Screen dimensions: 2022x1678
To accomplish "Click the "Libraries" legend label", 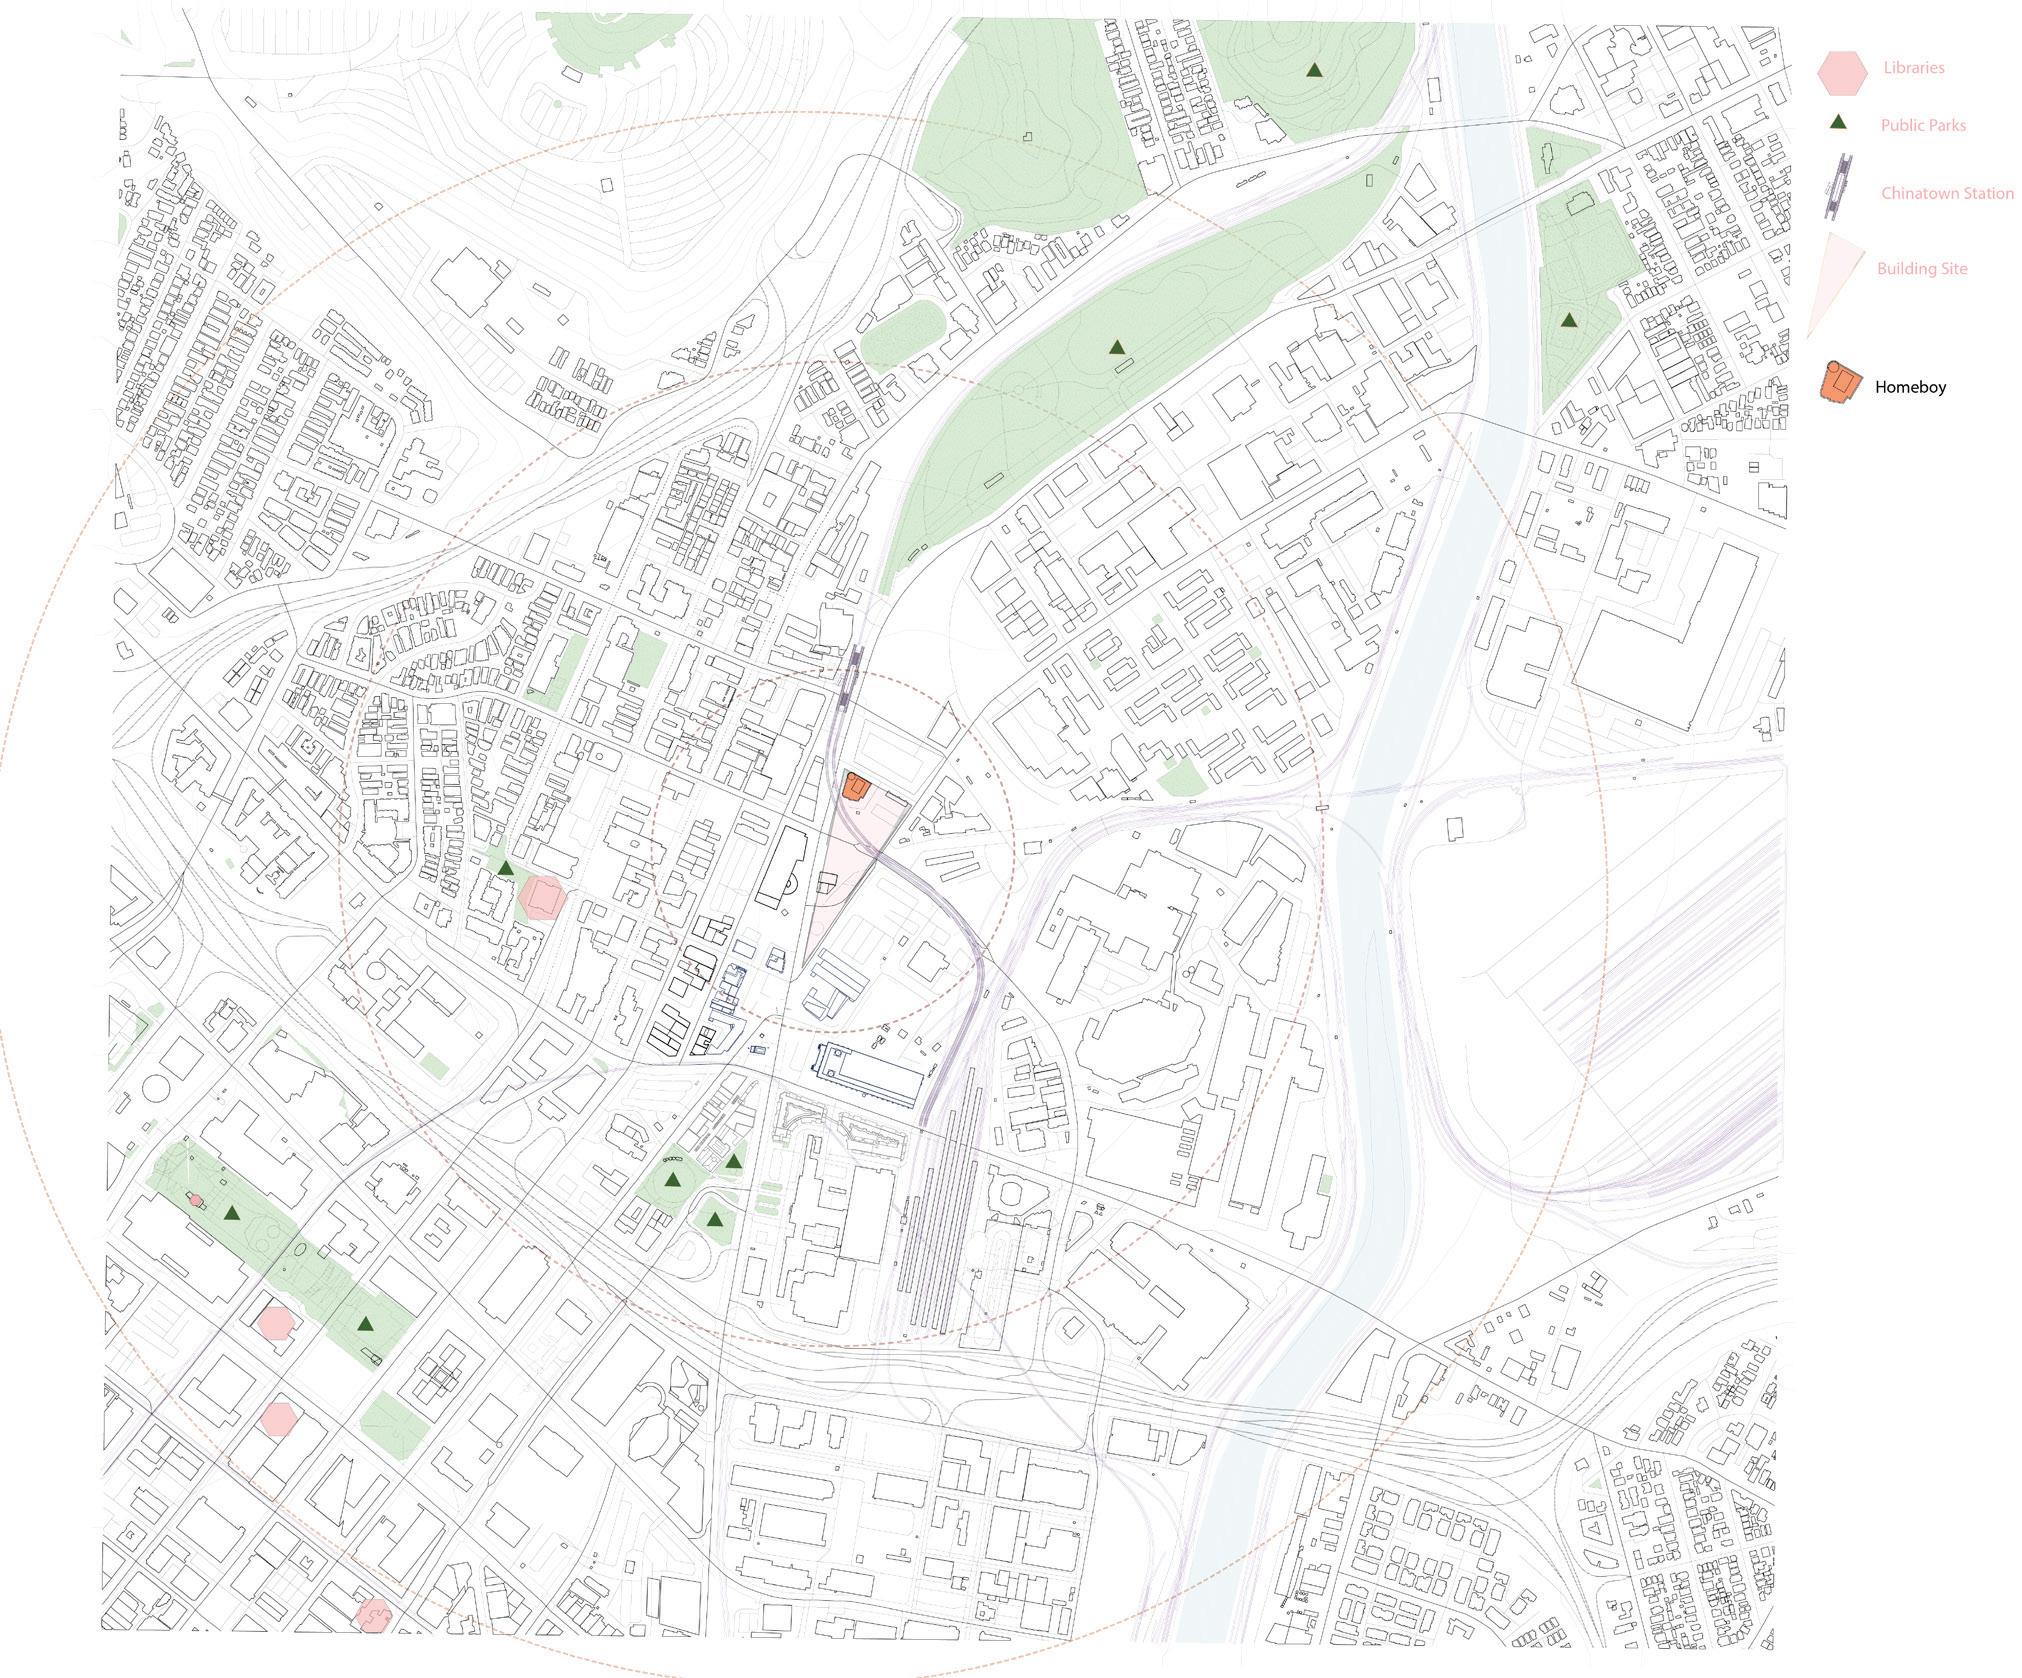I will coord(1913,68).
